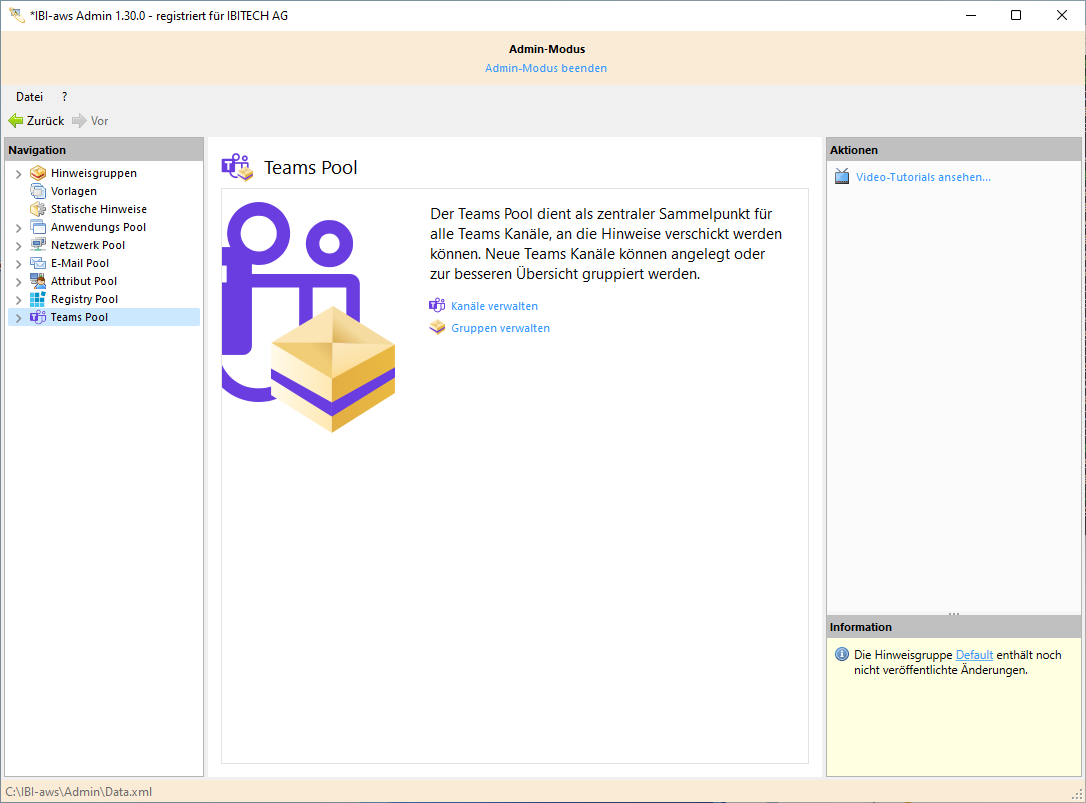Open Kanäle verwalten link

[x=494, y=306]
